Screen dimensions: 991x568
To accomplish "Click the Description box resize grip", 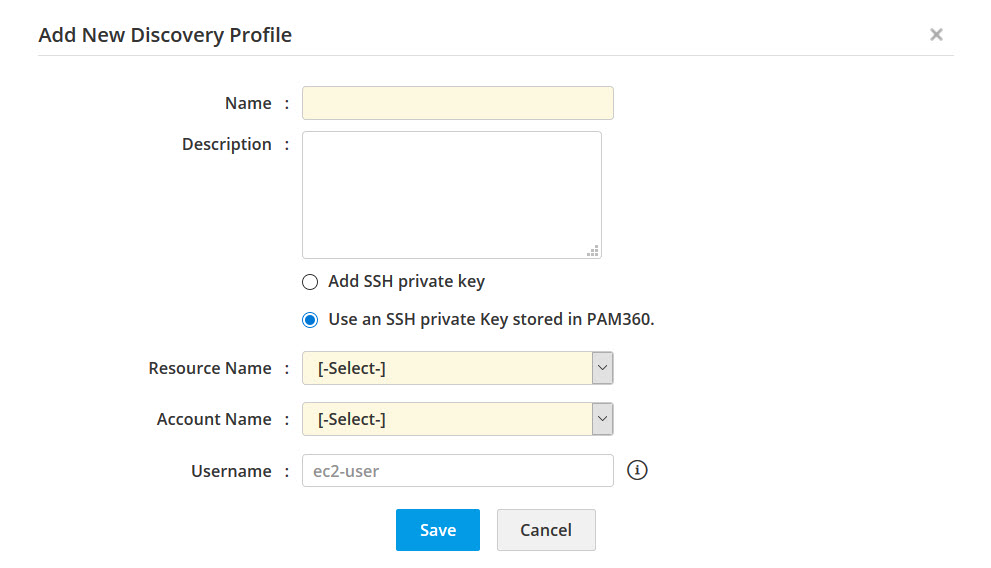I will coord(593,251).
